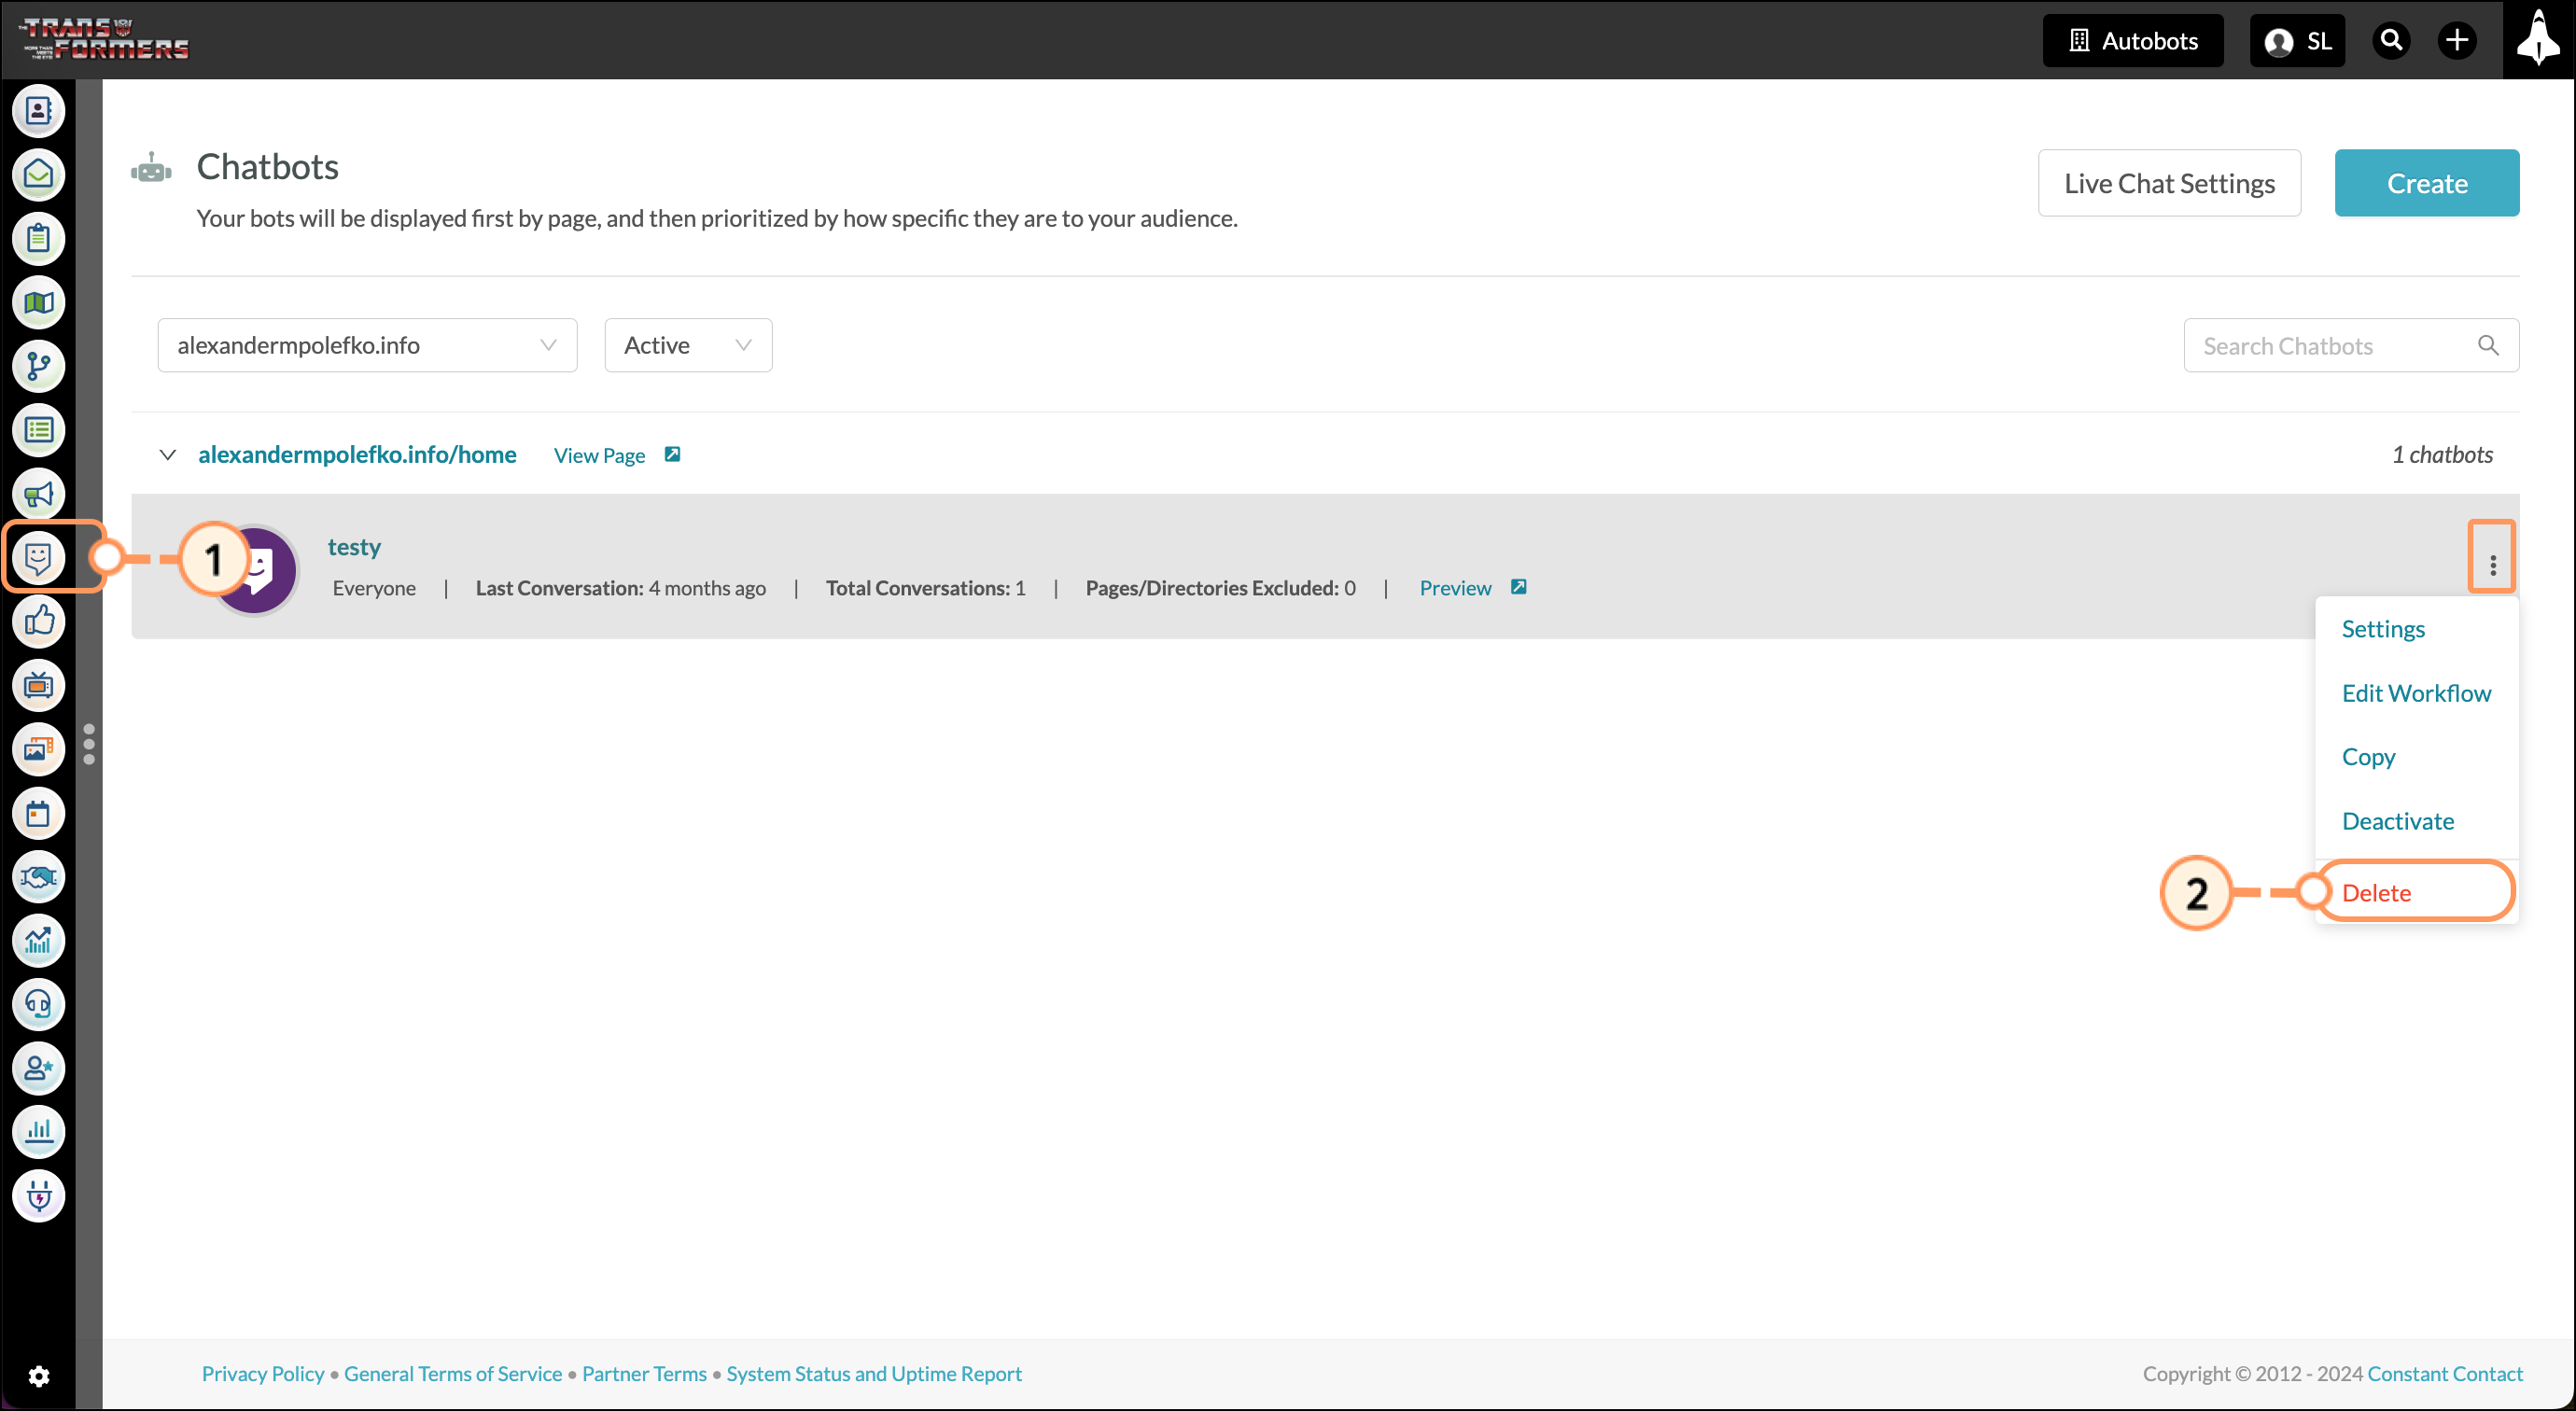Click the search magnifier in top bar
Screen dimensions: 2576x1411
(x=2391, y=41)
